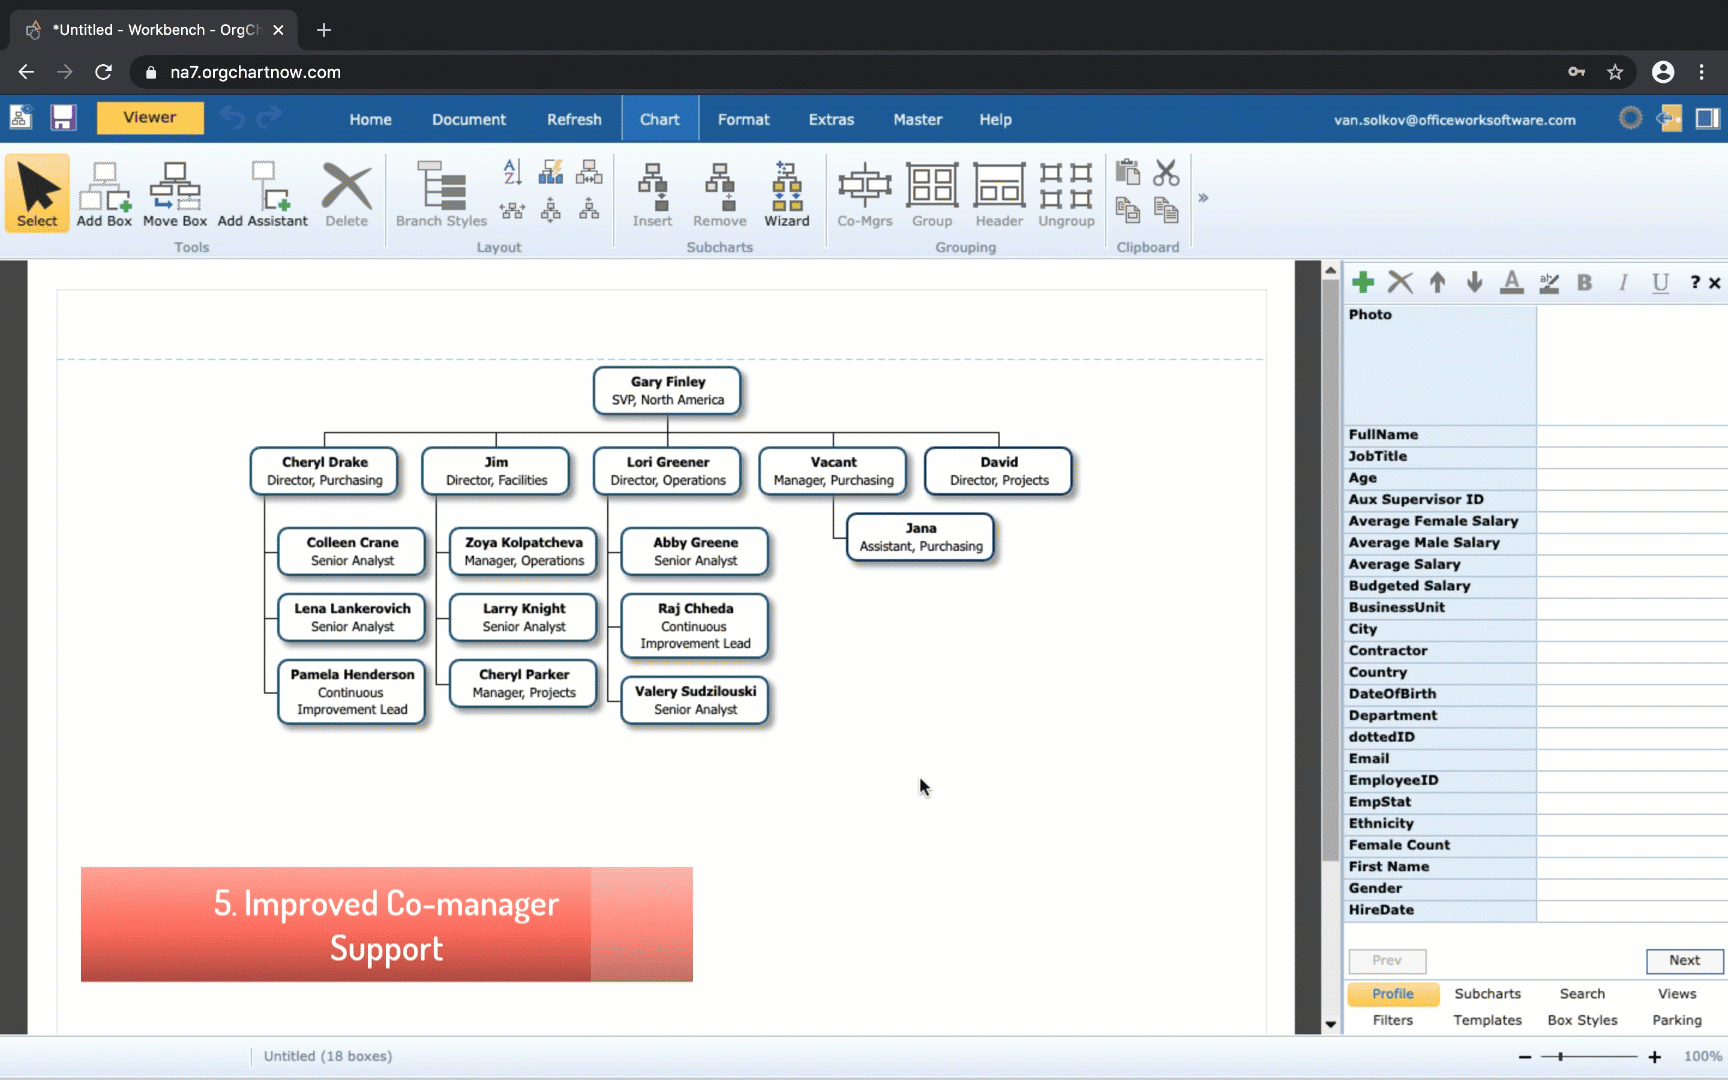Select the Gary Finley chart box
1728x1080 pixels.
tap(667, 390)
